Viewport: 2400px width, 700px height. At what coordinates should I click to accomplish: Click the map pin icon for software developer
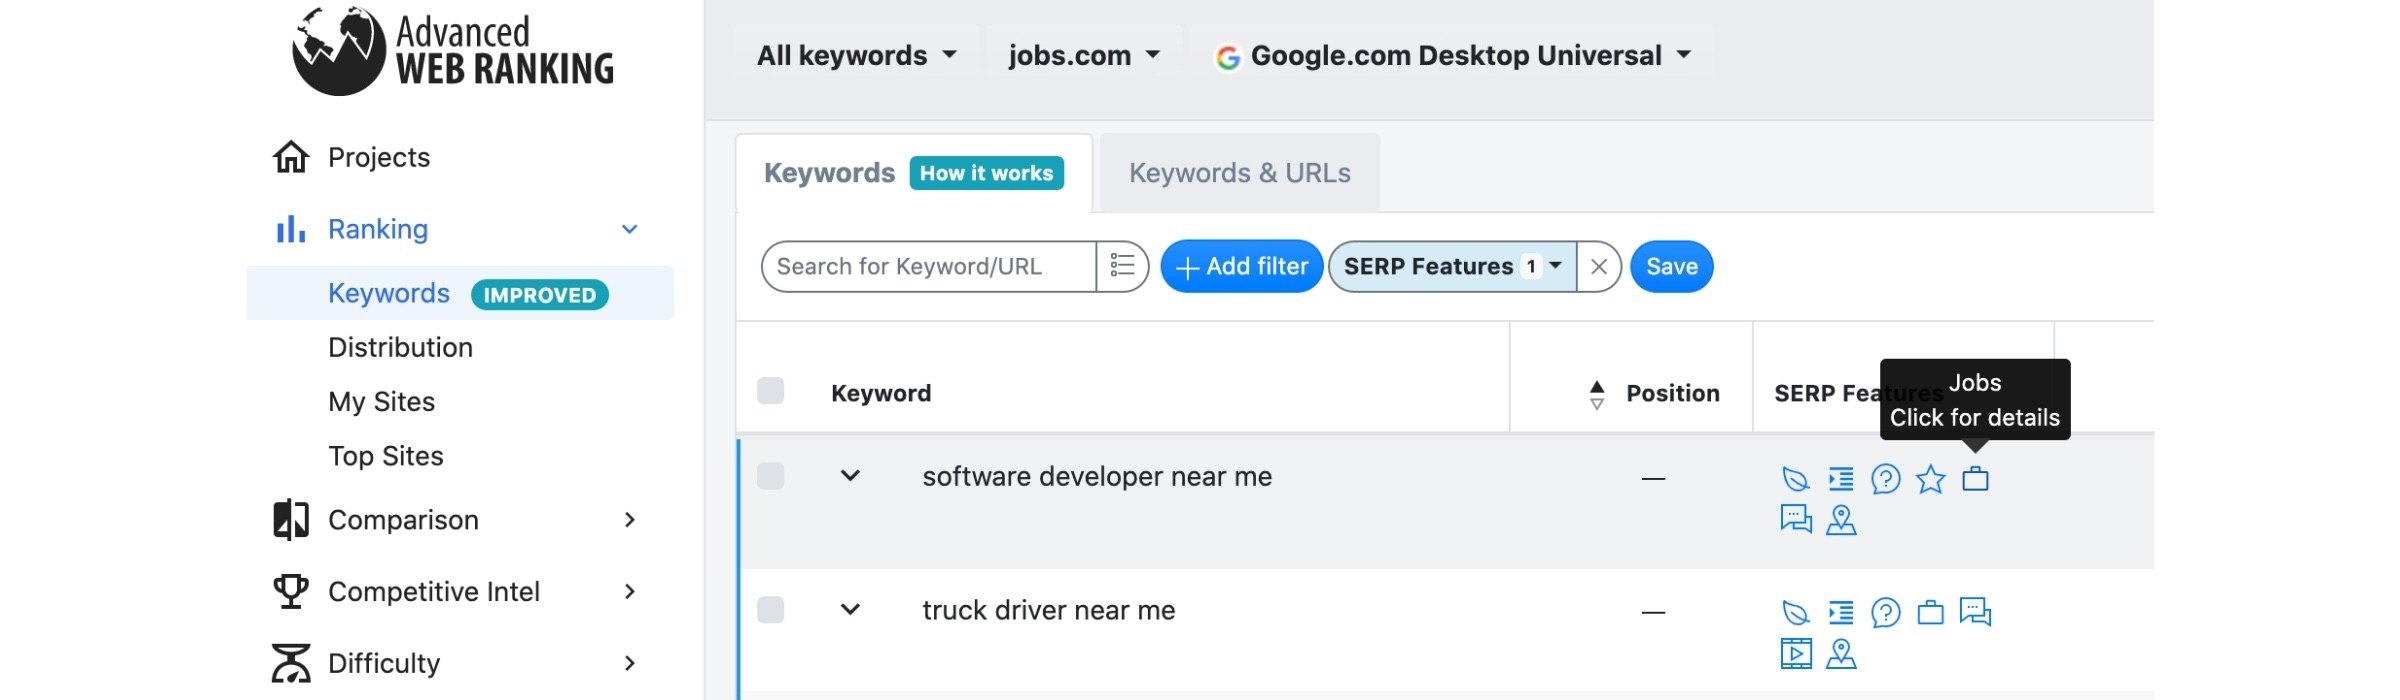click(x=1841, y=519)
